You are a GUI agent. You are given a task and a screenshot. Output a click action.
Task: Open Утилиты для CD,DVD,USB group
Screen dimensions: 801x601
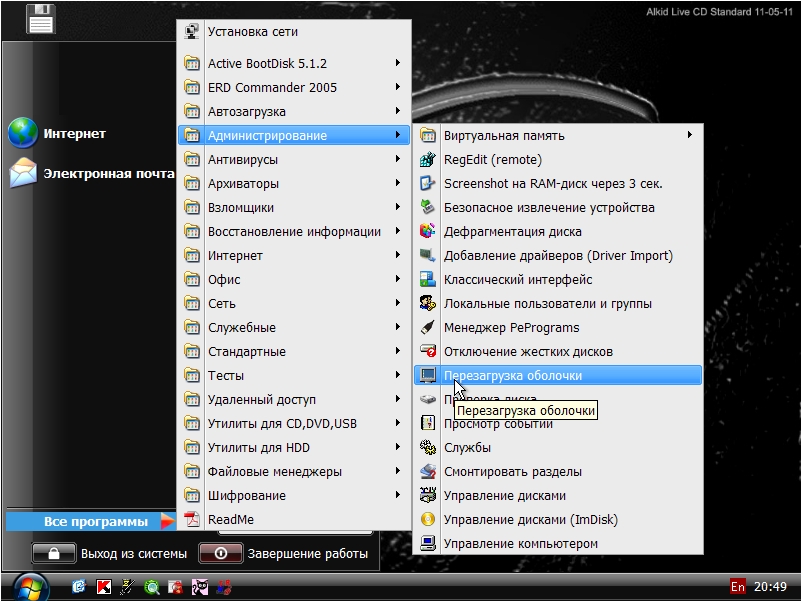[x=294, y=424]
